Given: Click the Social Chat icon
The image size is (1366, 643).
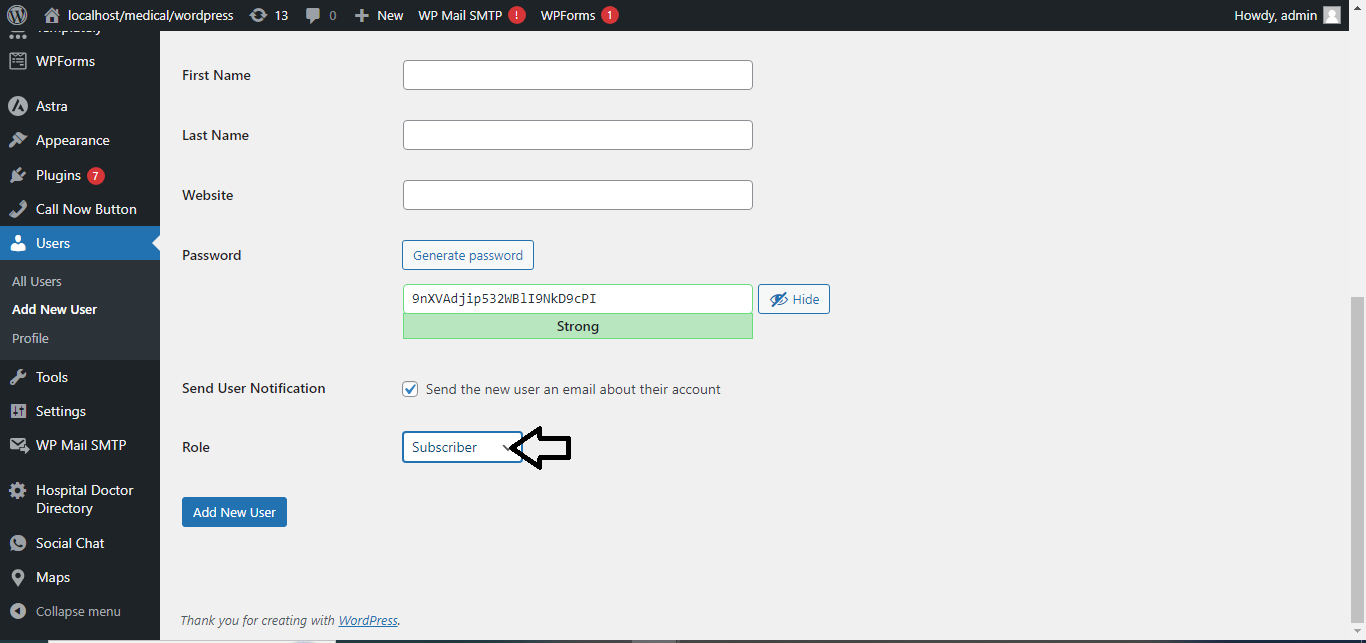Looking at the screenshot, I should [17, 543].
